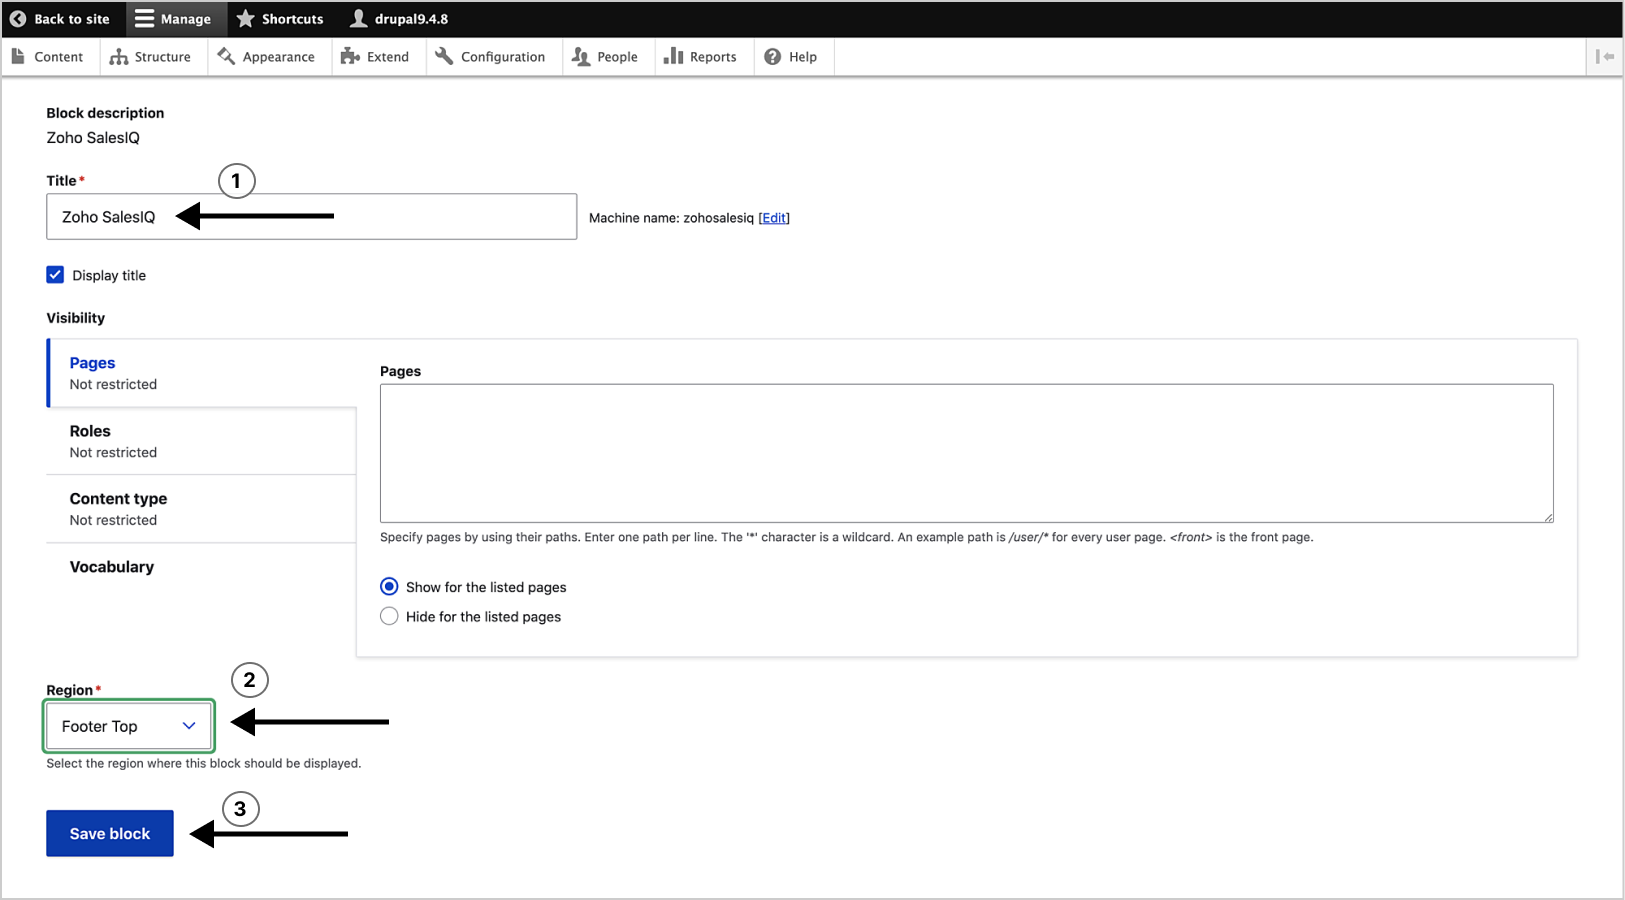The height and width of the screenshot is (900, 1625).
Task: Click the Back to site arrow icon
Action: 18,19
